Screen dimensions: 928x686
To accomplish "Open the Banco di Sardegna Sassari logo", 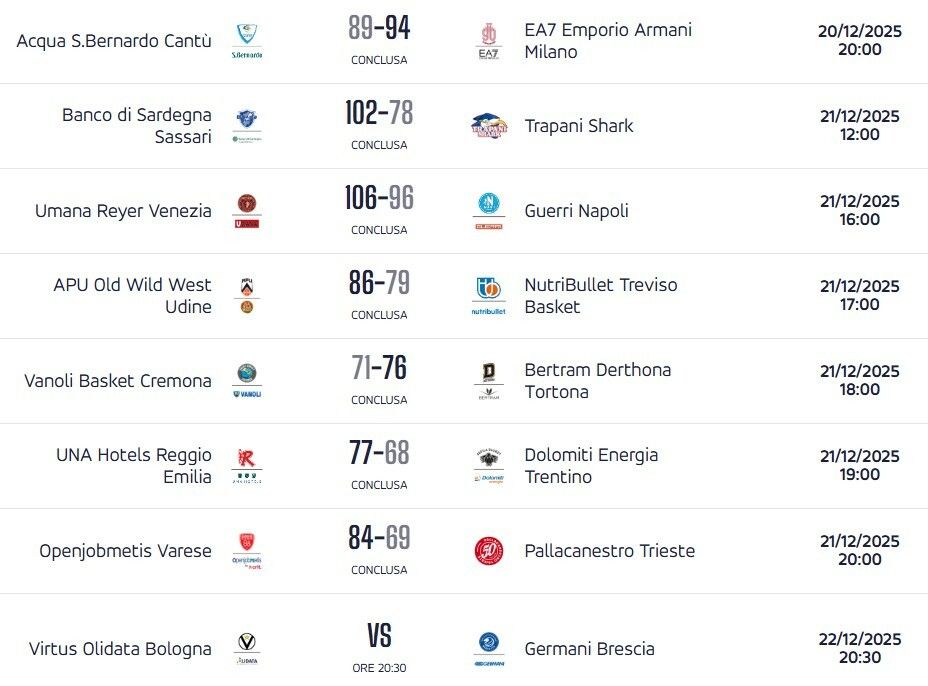I will point(247,126).
